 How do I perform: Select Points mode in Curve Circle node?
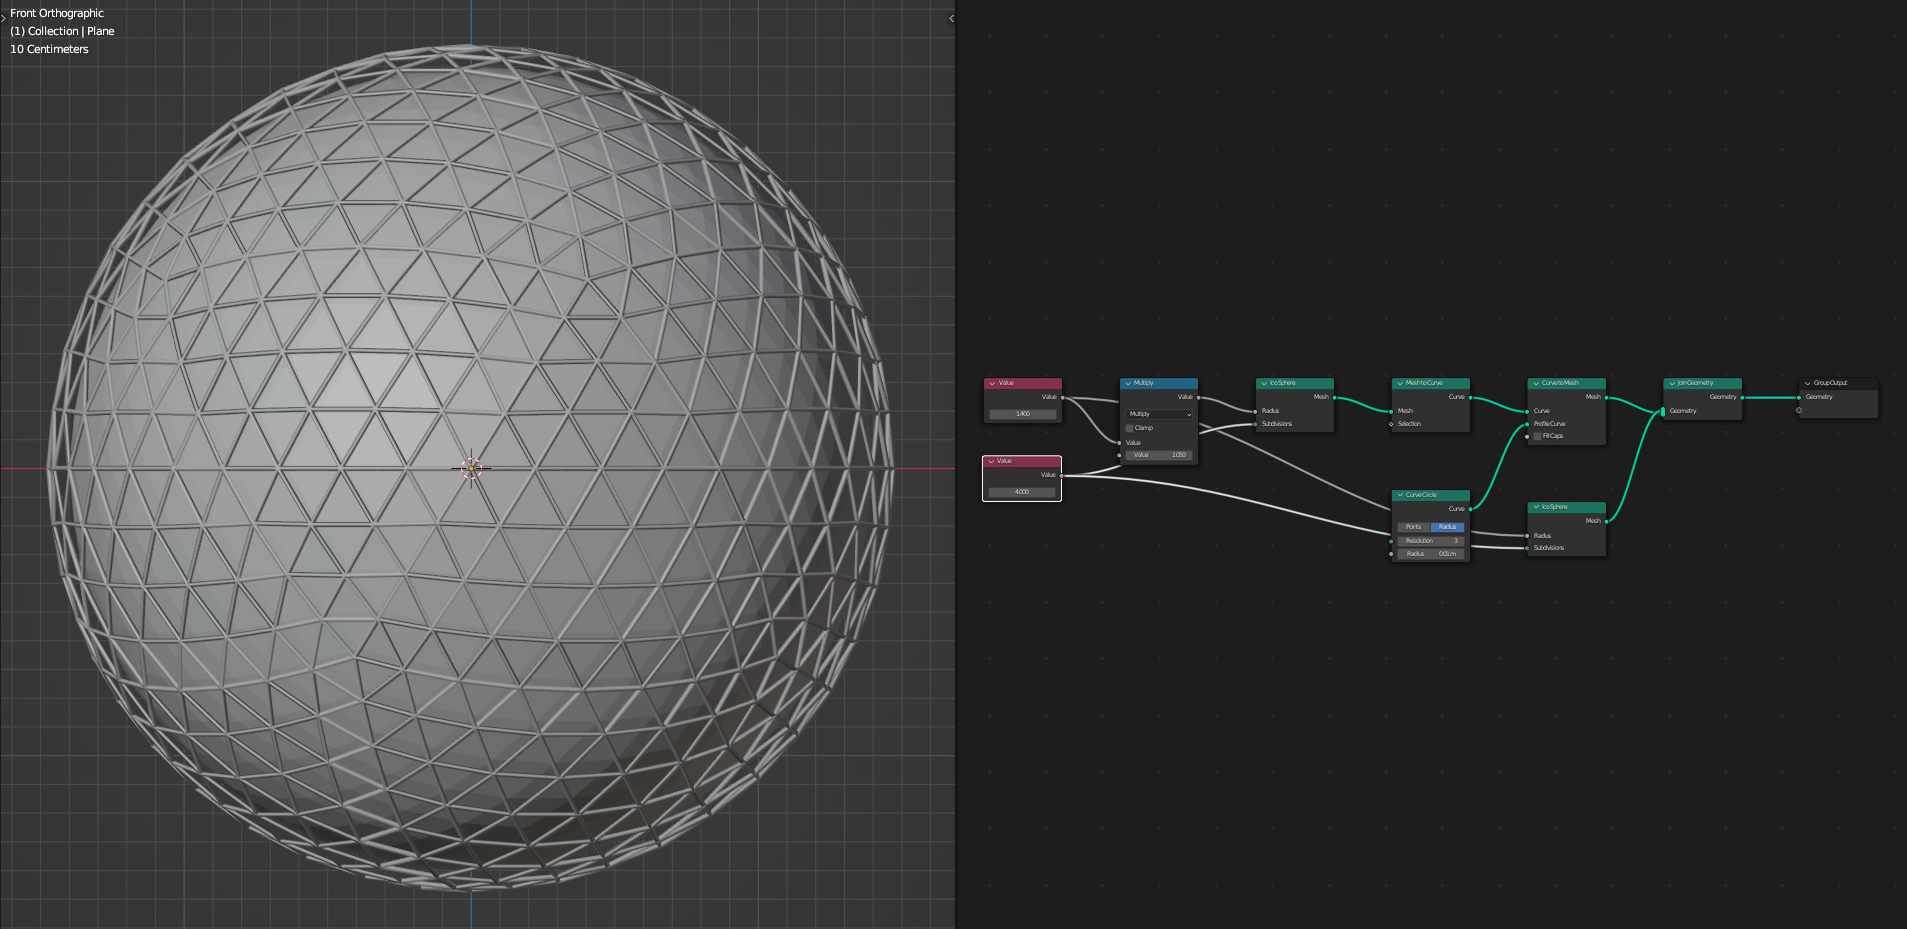pyautogui.click(x=1414, y=527)
